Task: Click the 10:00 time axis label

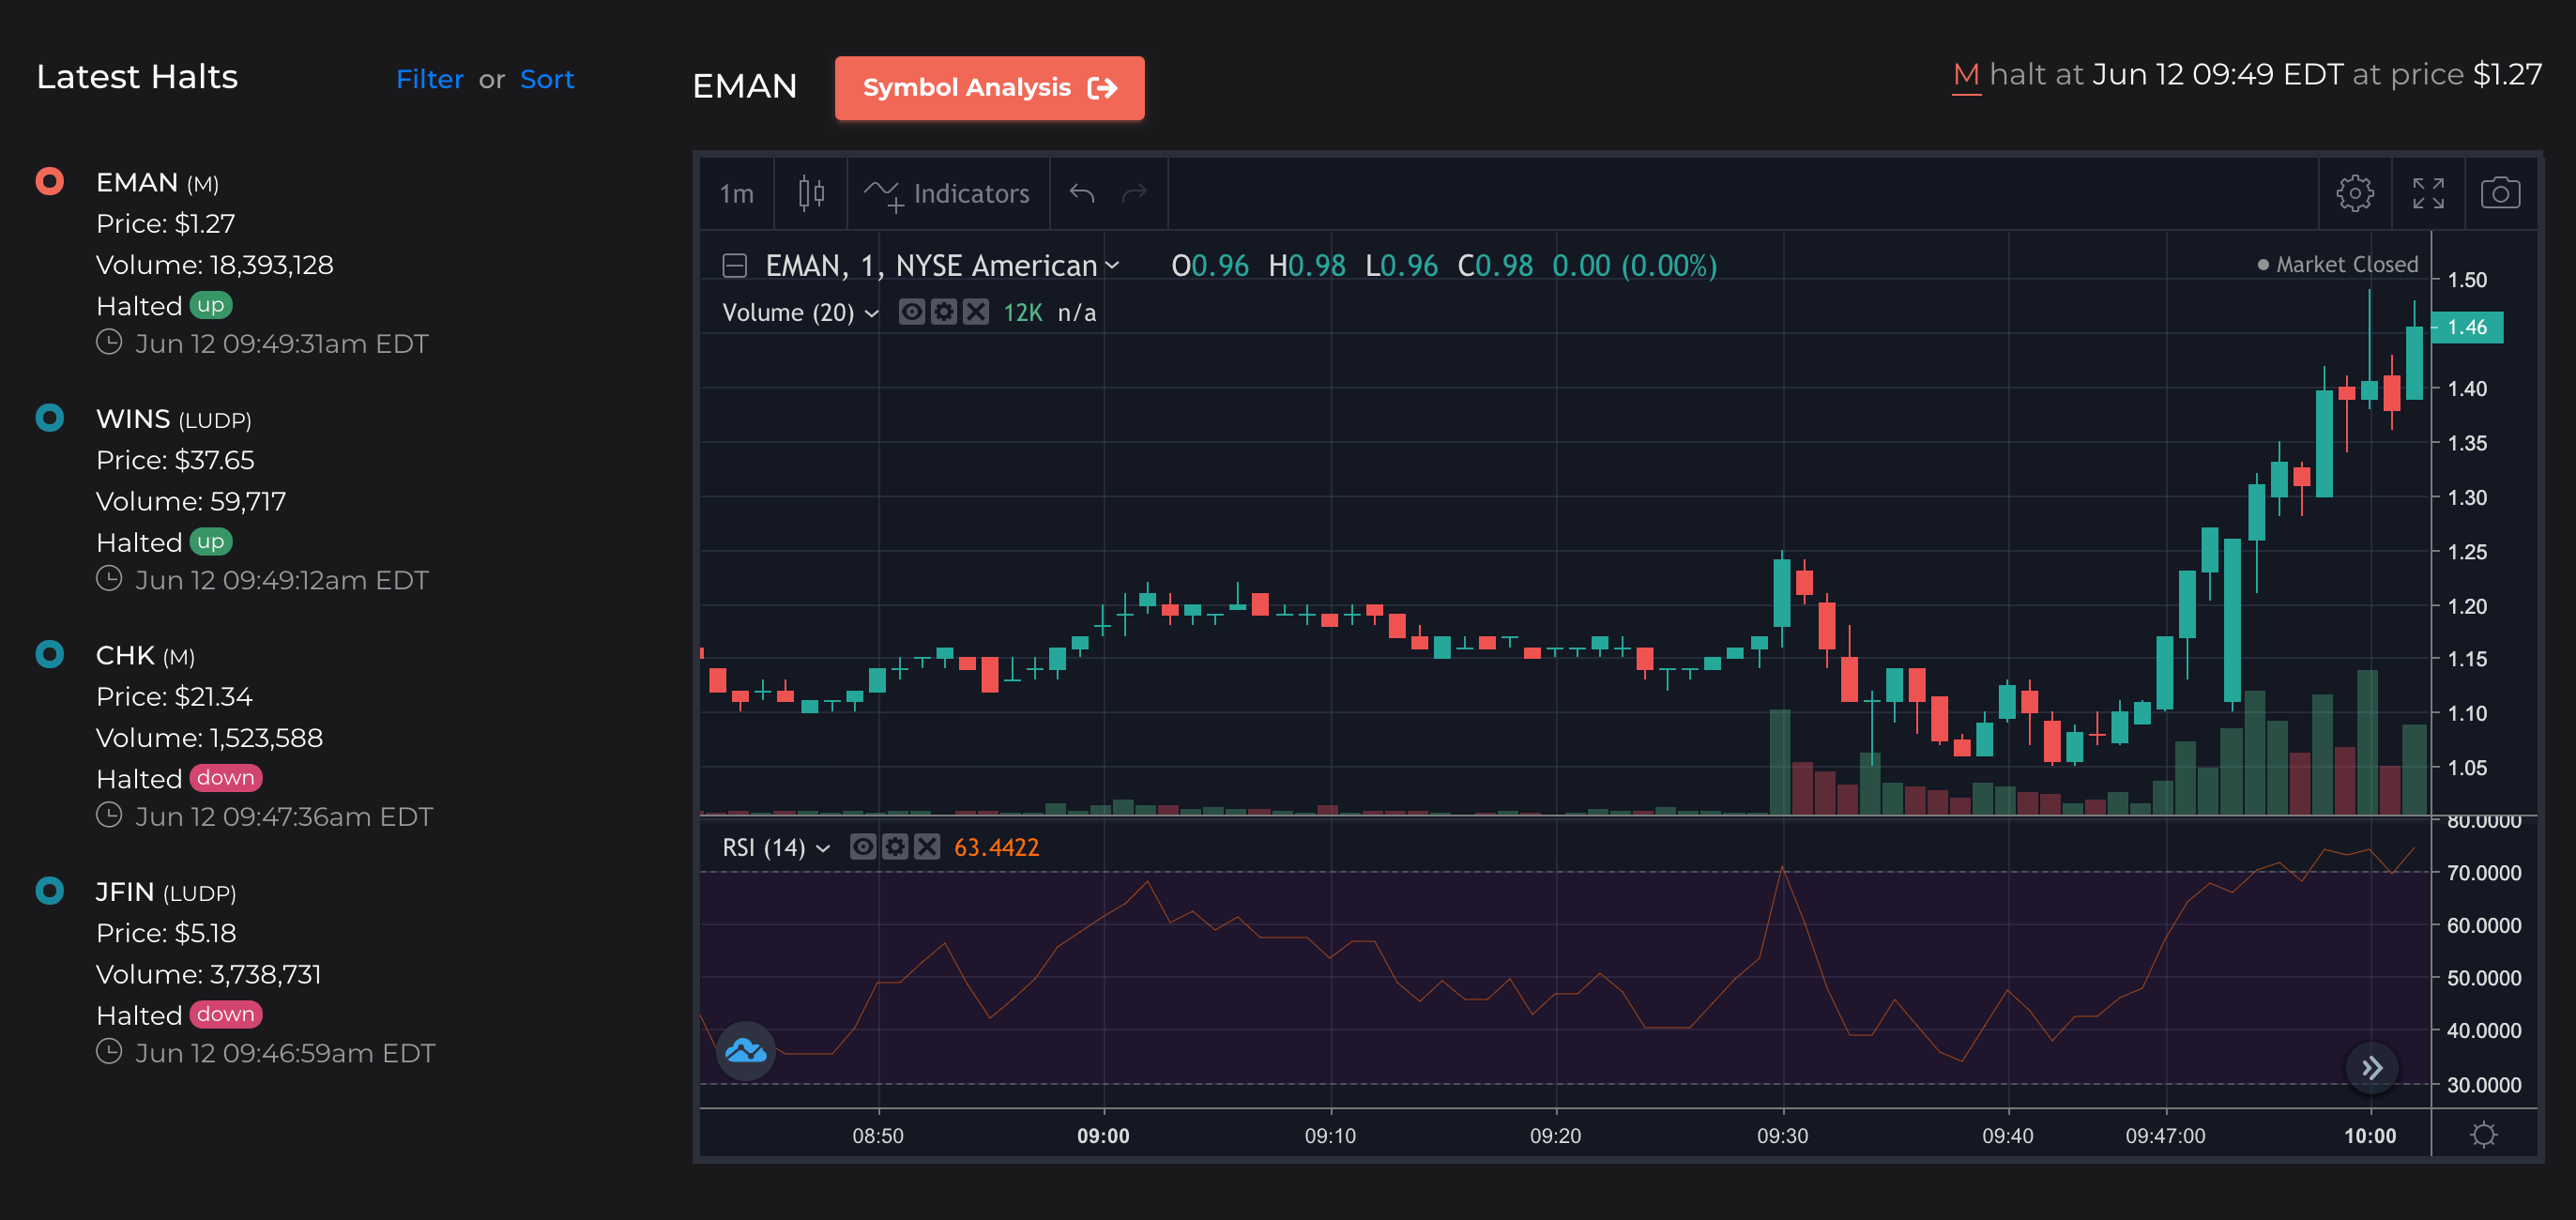Action: pyautogui.click(x=2370, y=1136)
